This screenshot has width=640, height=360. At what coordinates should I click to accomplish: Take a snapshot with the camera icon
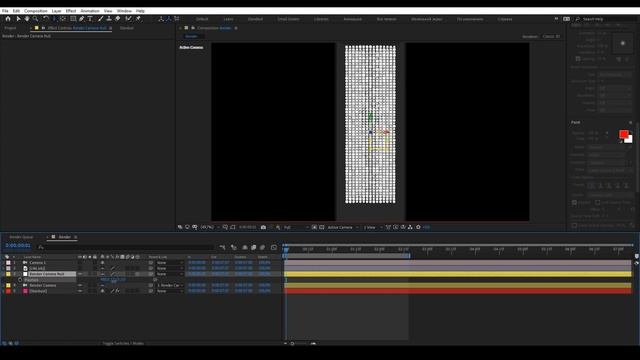[x=263, y=227]
